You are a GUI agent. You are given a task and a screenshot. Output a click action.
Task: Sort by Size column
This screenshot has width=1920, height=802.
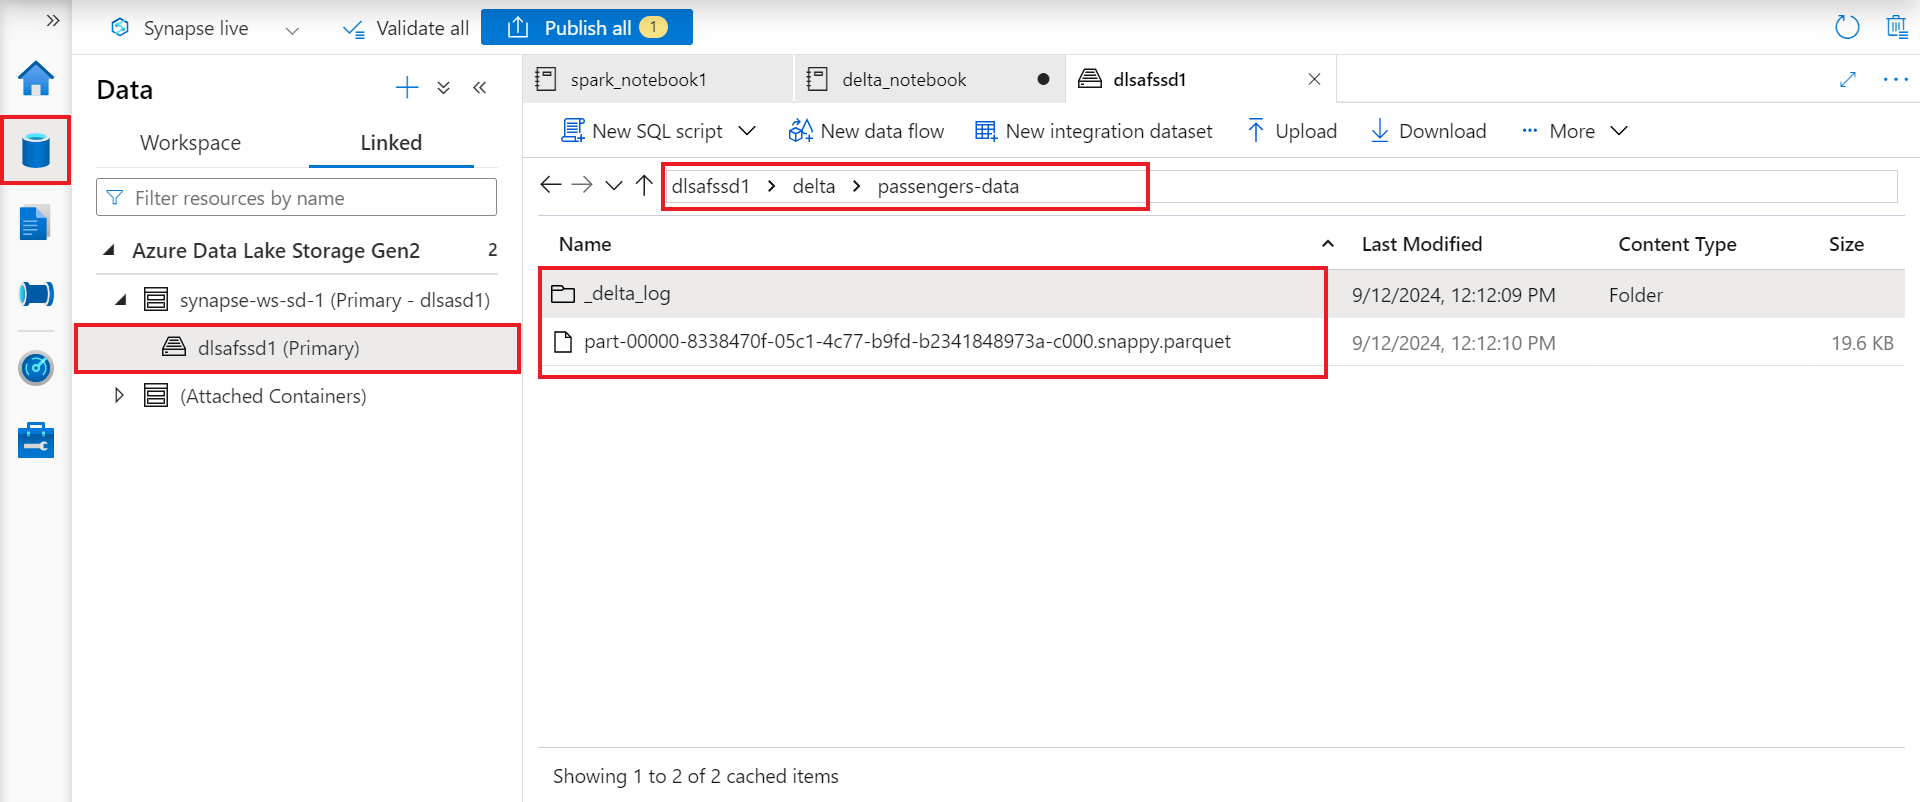point(1846,244)
